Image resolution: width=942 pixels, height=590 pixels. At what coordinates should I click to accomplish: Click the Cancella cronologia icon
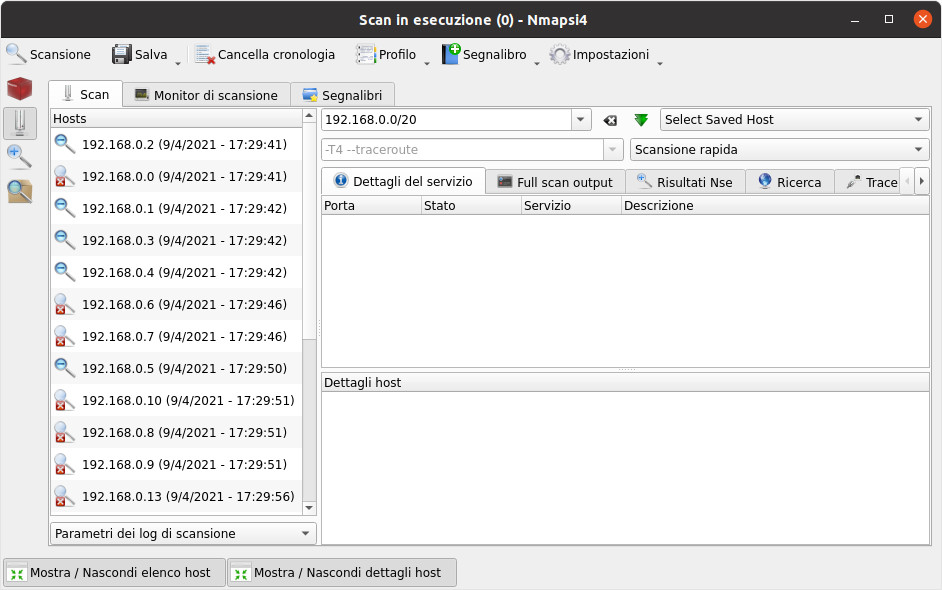(x=204, y=55)
